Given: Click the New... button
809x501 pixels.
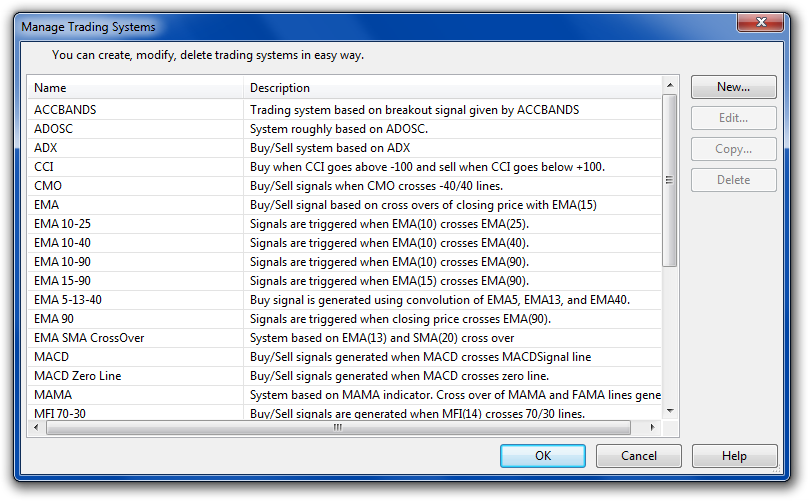Looking at the screenshot, I should click(733, 87).
